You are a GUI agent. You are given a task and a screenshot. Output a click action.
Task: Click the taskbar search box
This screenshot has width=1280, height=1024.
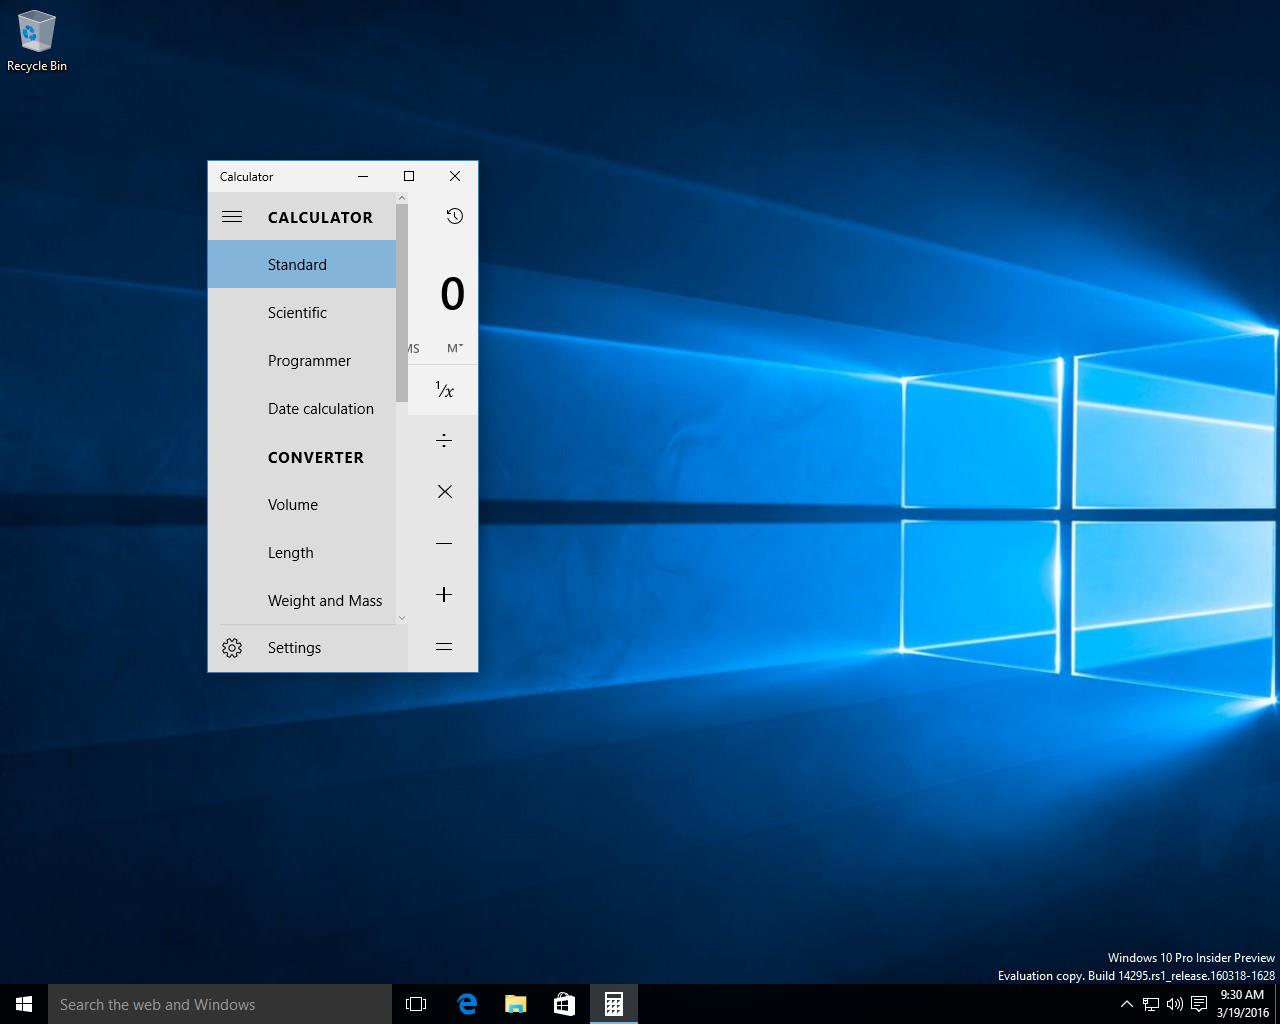220,1004
